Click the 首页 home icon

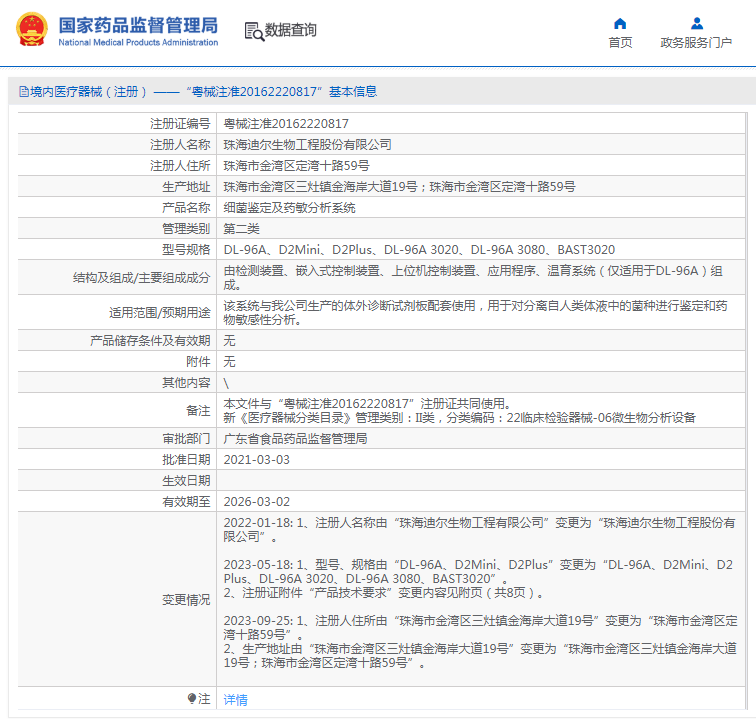(620, 23)
